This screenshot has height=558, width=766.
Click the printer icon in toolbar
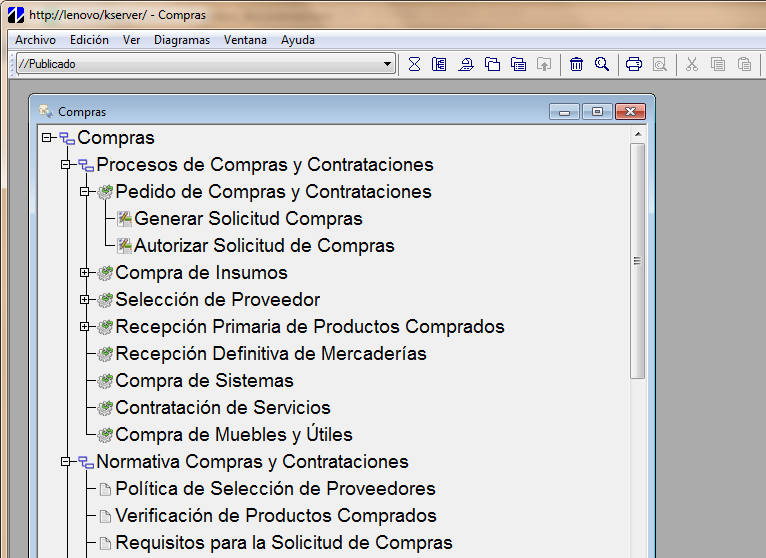coord(634,64)
